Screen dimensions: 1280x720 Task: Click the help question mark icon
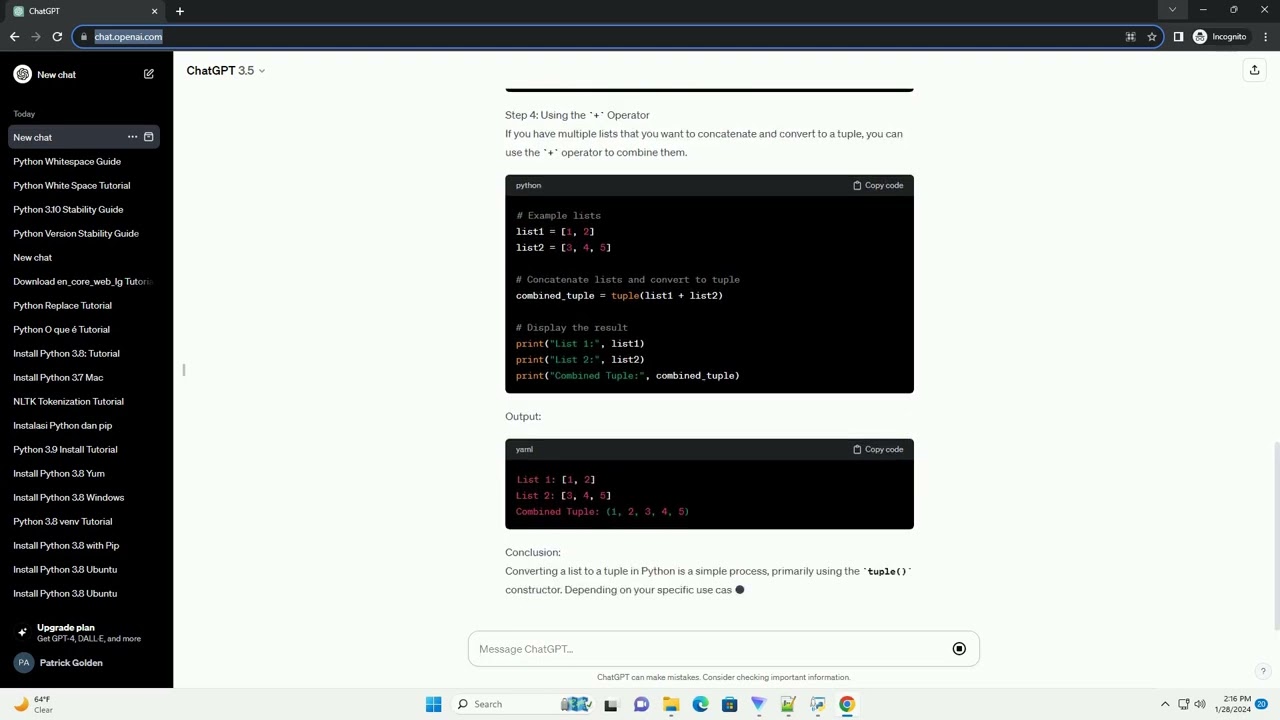[1263, 672]
